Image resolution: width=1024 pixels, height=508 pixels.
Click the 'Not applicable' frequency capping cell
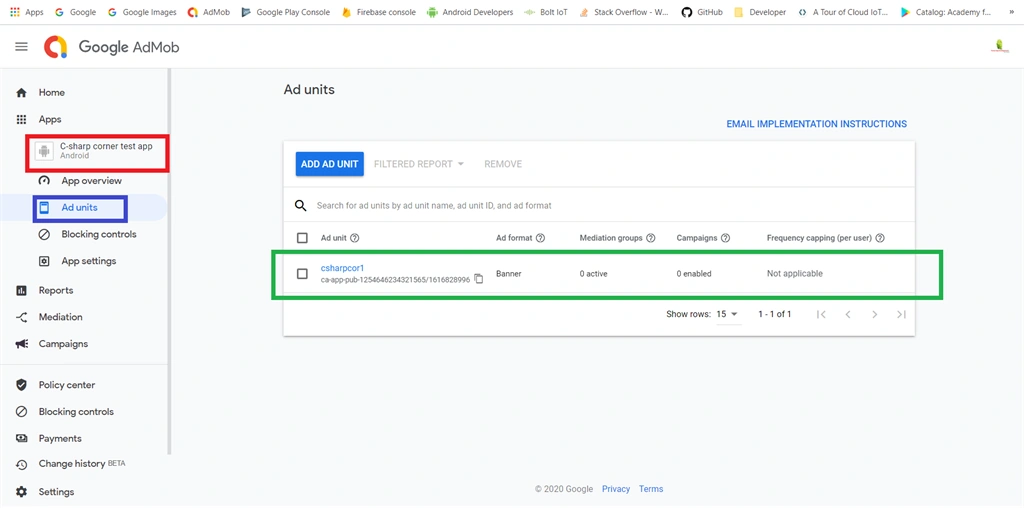click(795, 274)
